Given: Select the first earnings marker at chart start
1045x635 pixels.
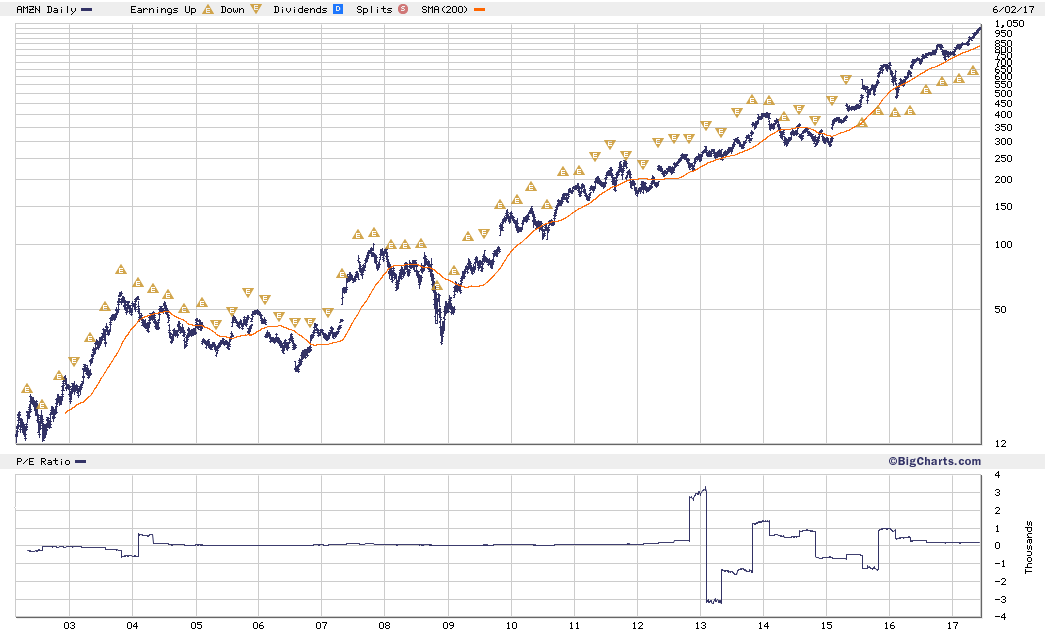Looking at the screenshot, I should [27, 388].
